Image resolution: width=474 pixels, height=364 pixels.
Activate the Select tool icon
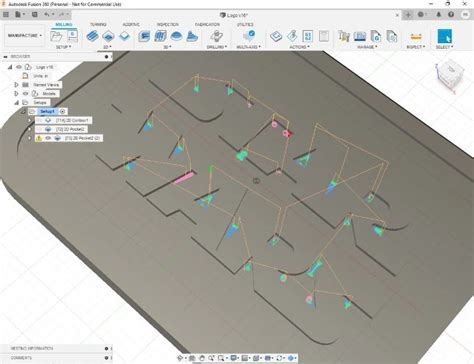point(444,36)
